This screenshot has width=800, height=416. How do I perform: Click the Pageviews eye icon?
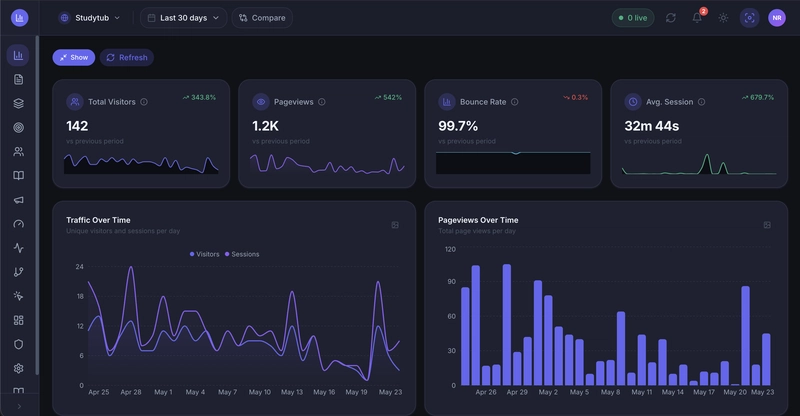point(261,102)
